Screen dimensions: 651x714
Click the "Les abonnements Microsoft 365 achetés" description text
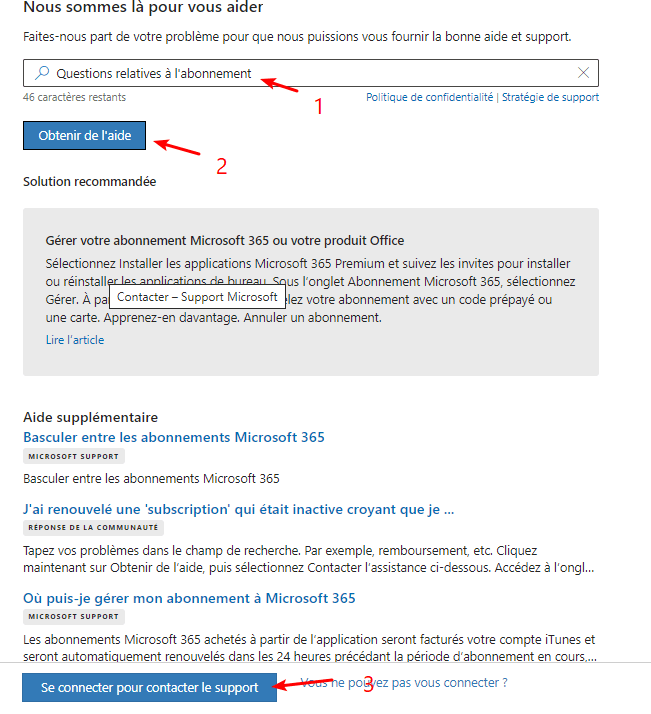click(x=310, y=648)
